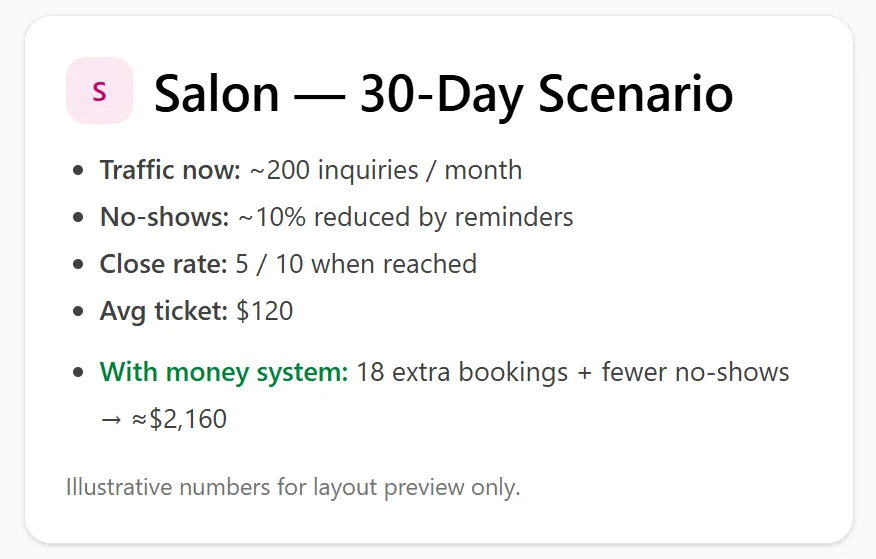Click the Salon — 30-Day Scenario heading

click(x=443, y=94)
